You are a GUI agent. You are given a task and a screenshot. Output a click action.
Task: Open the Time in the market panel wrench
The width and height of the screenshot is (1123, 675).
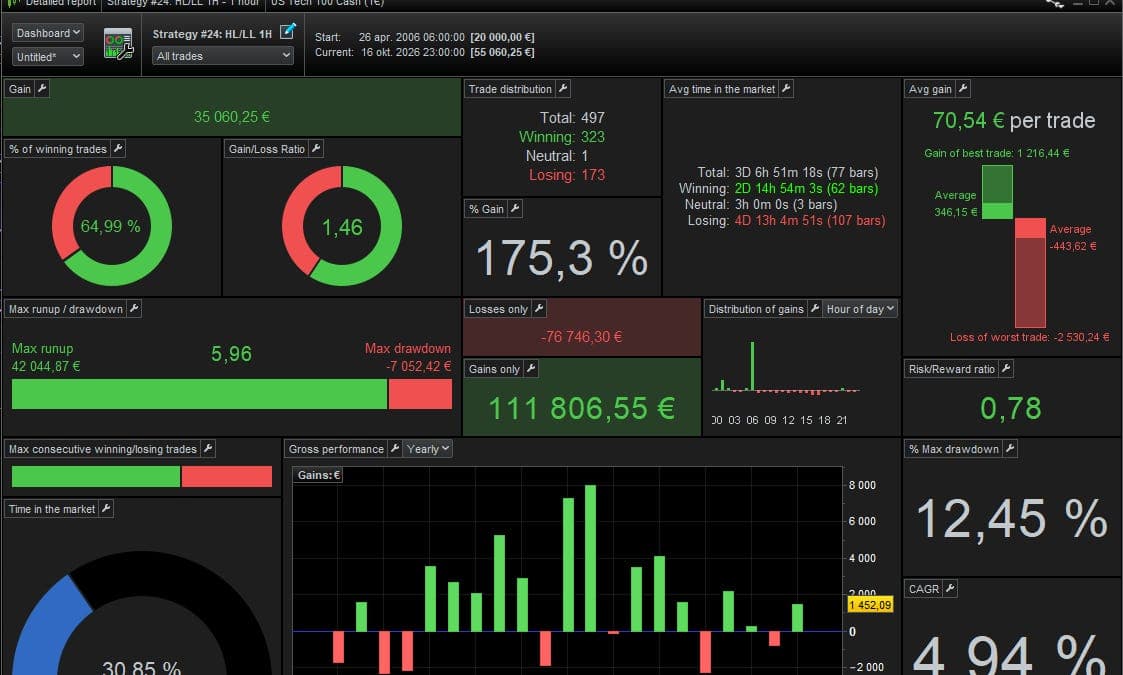tap(106, 509)
